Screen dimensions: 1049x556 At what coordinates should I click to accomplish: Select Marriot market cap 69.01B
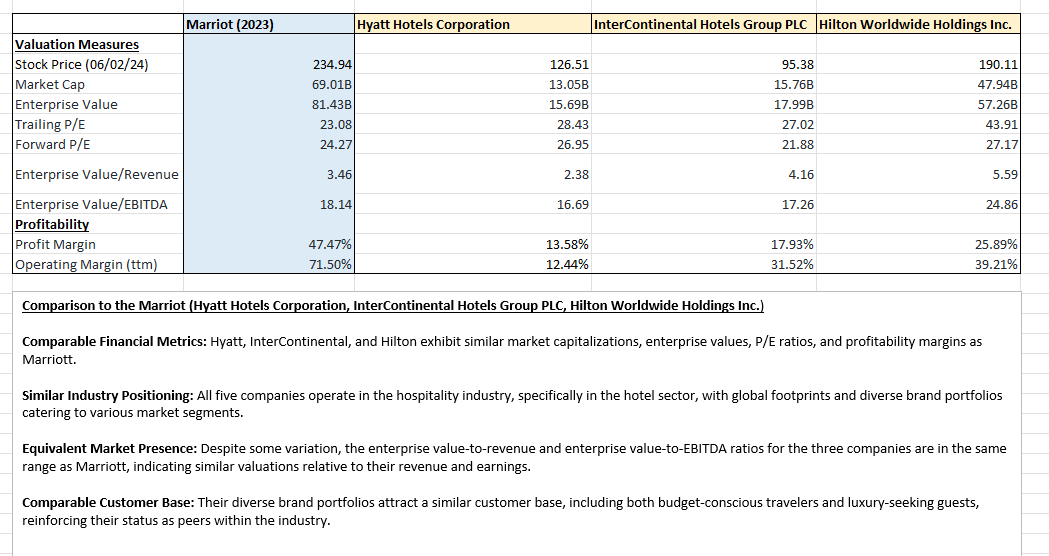[269, 84]
